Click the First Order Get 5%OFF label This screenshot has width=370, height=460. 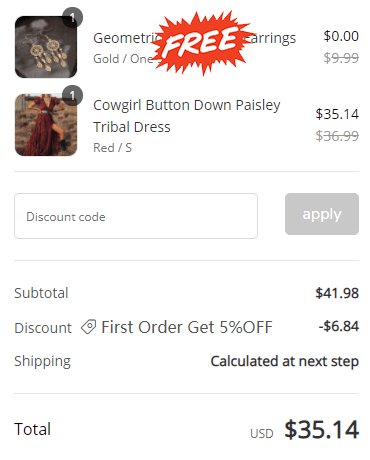click(x=187, y=327)
